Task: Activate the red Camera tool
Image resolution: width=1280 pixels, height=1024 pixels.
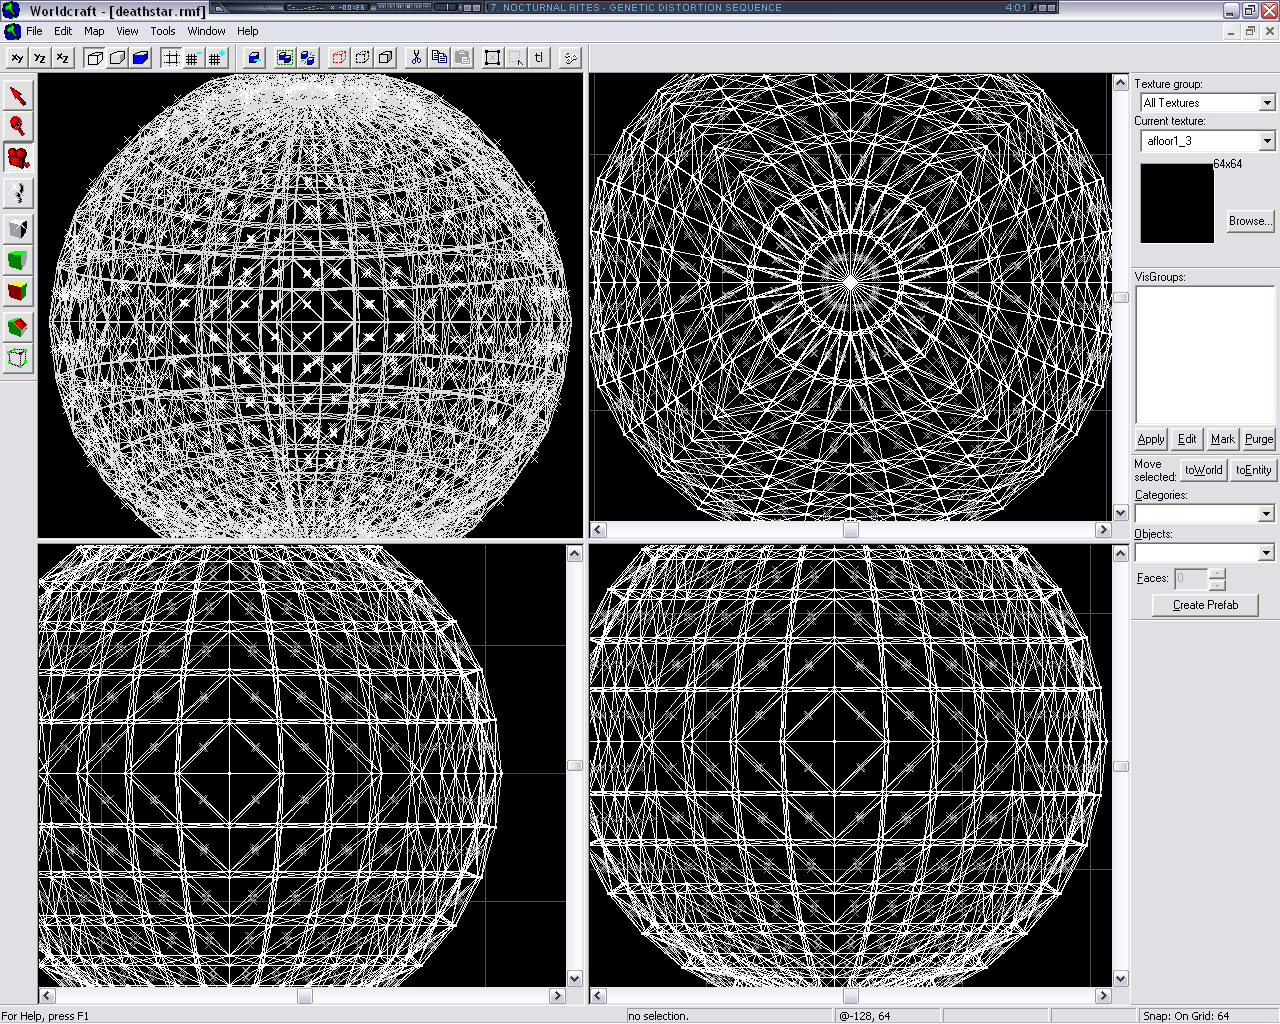Action: pos(18,158)
